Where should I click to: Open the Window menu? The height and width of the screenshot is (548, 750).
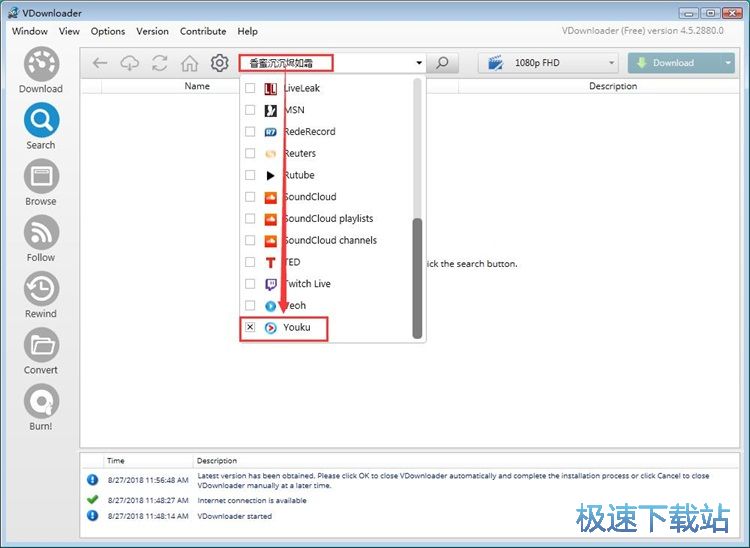[30, 32]
